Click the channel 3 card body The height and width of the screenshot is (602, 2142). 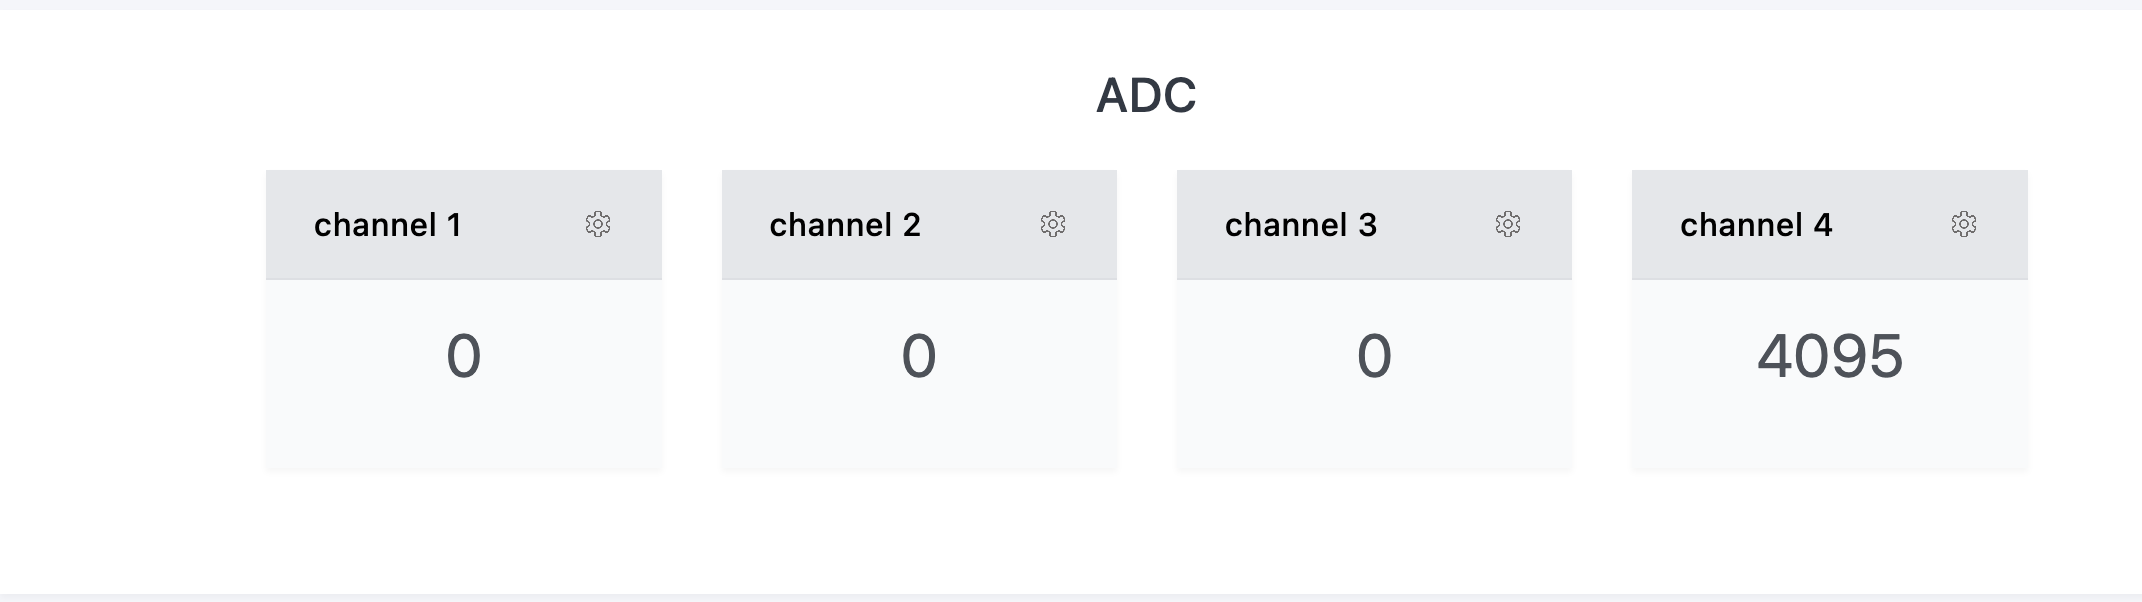(x=1374, y=425)
